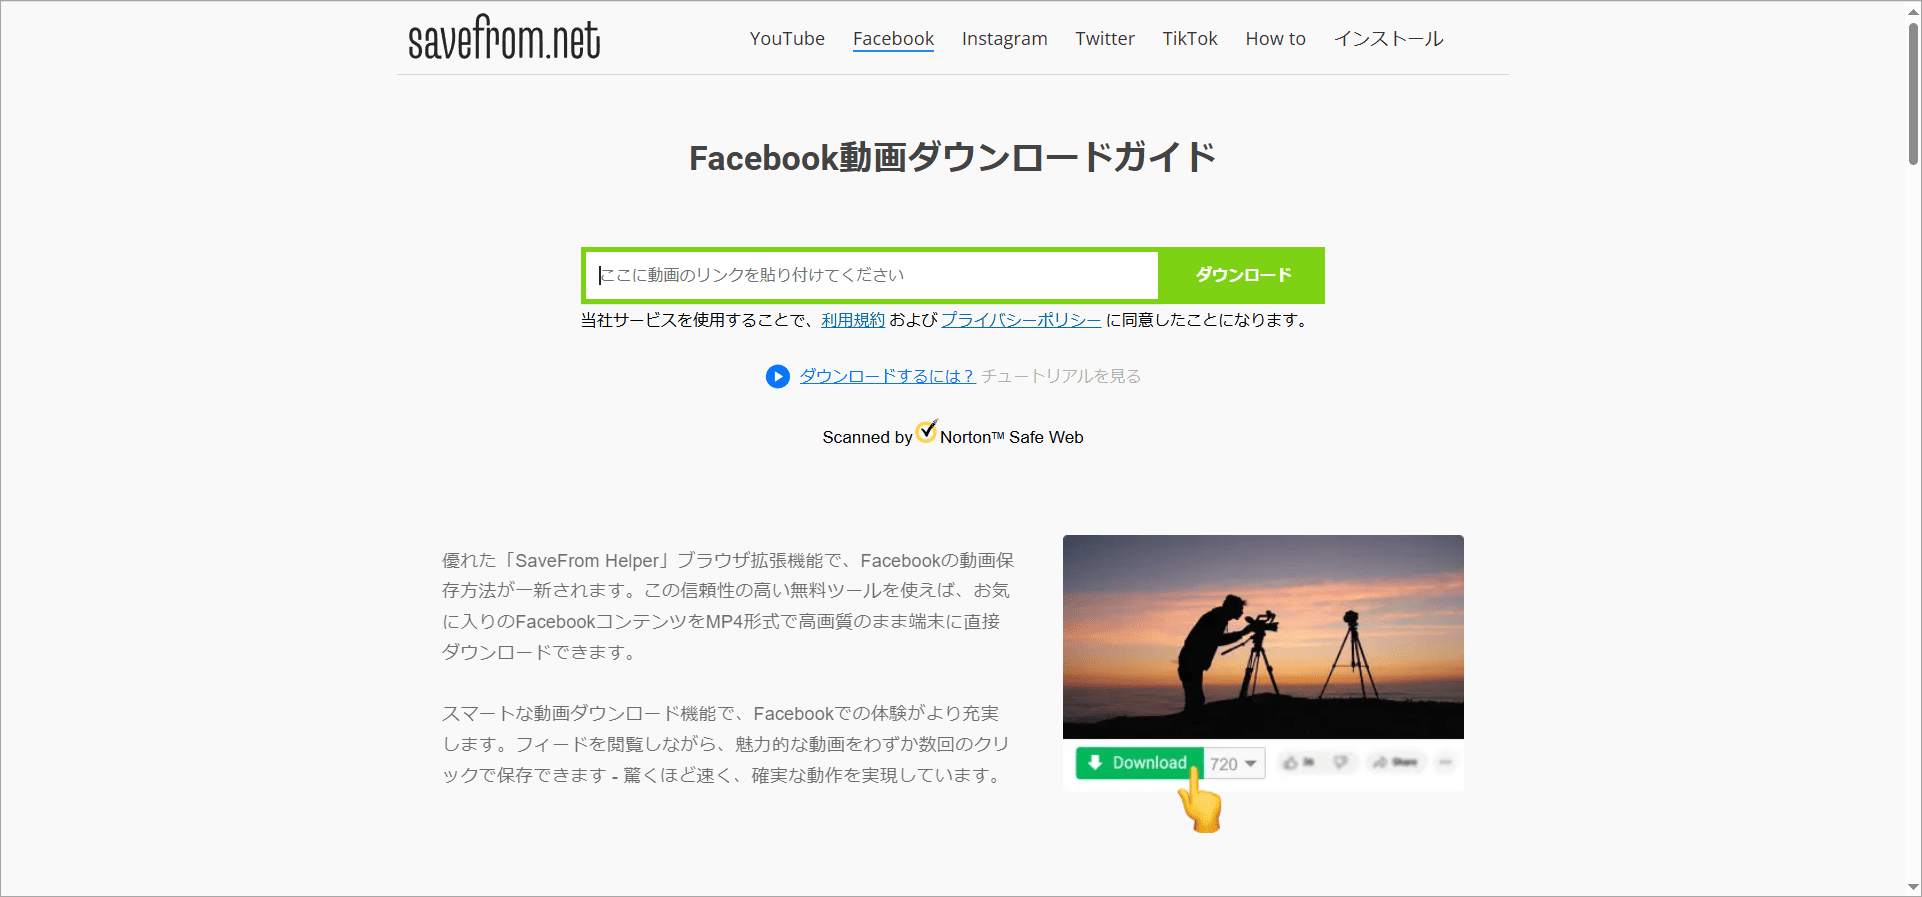
Task: Click the savefrom.net logo
Action: coord(504,38)
